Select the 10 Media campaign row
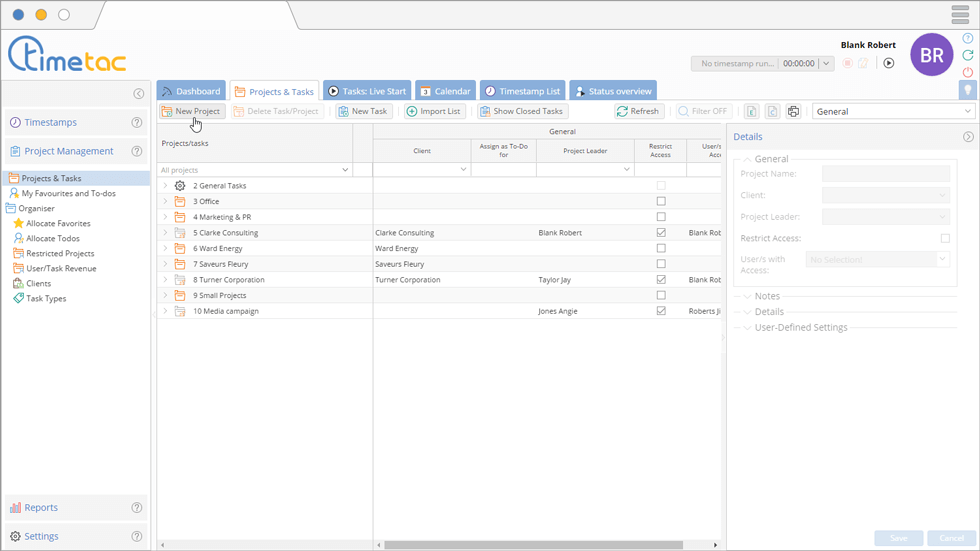 439,310
